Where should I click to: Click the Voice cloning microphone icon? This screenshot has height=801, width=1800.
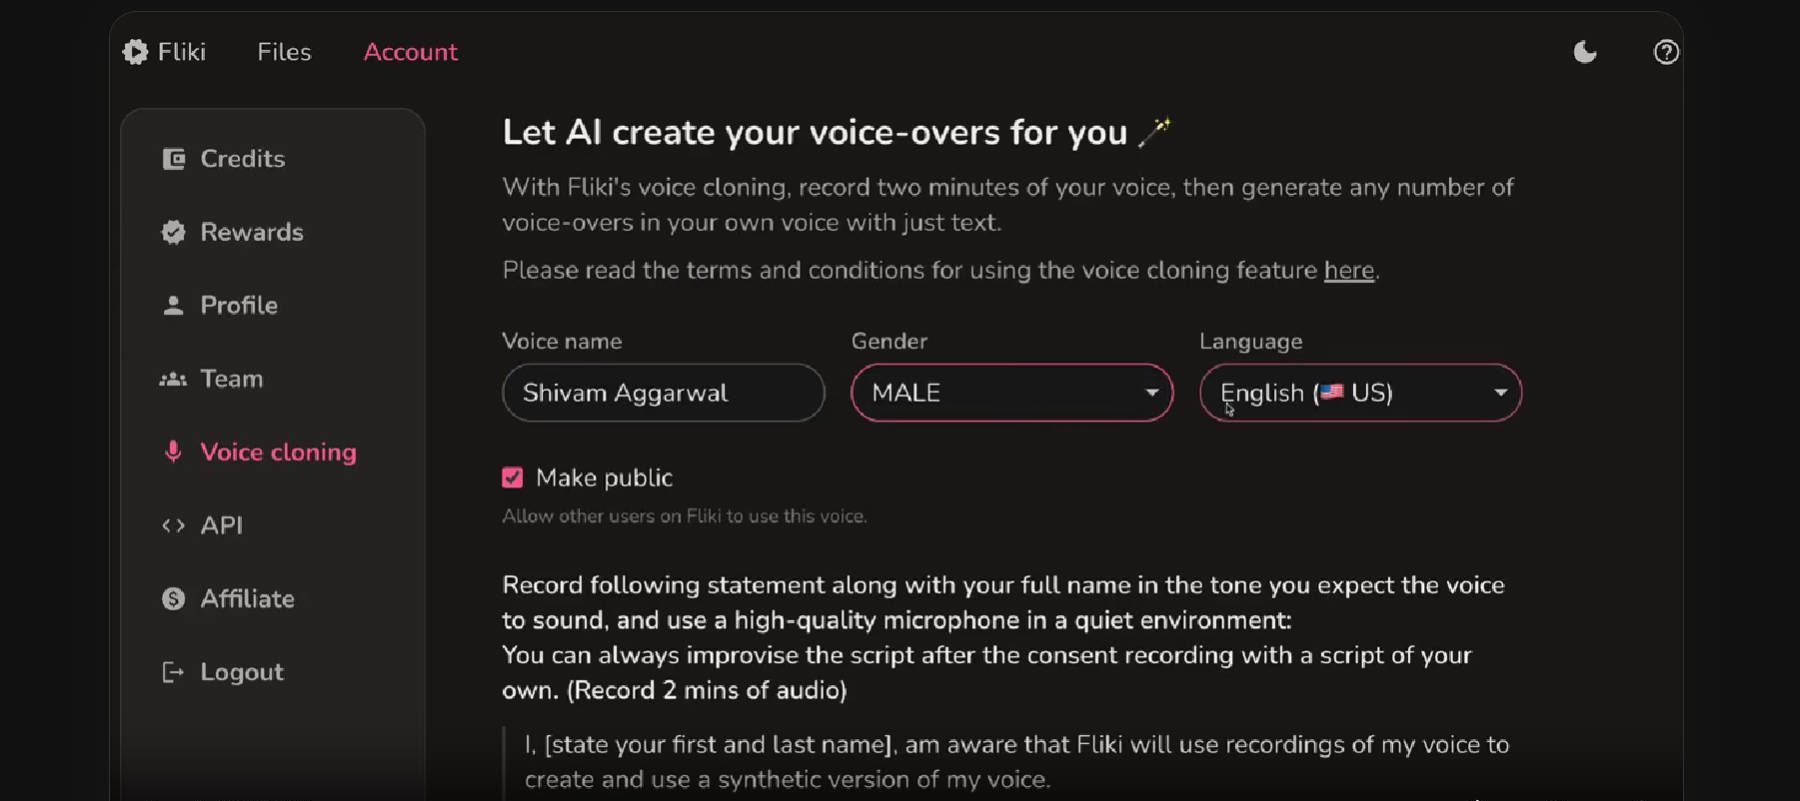[173, 452]
